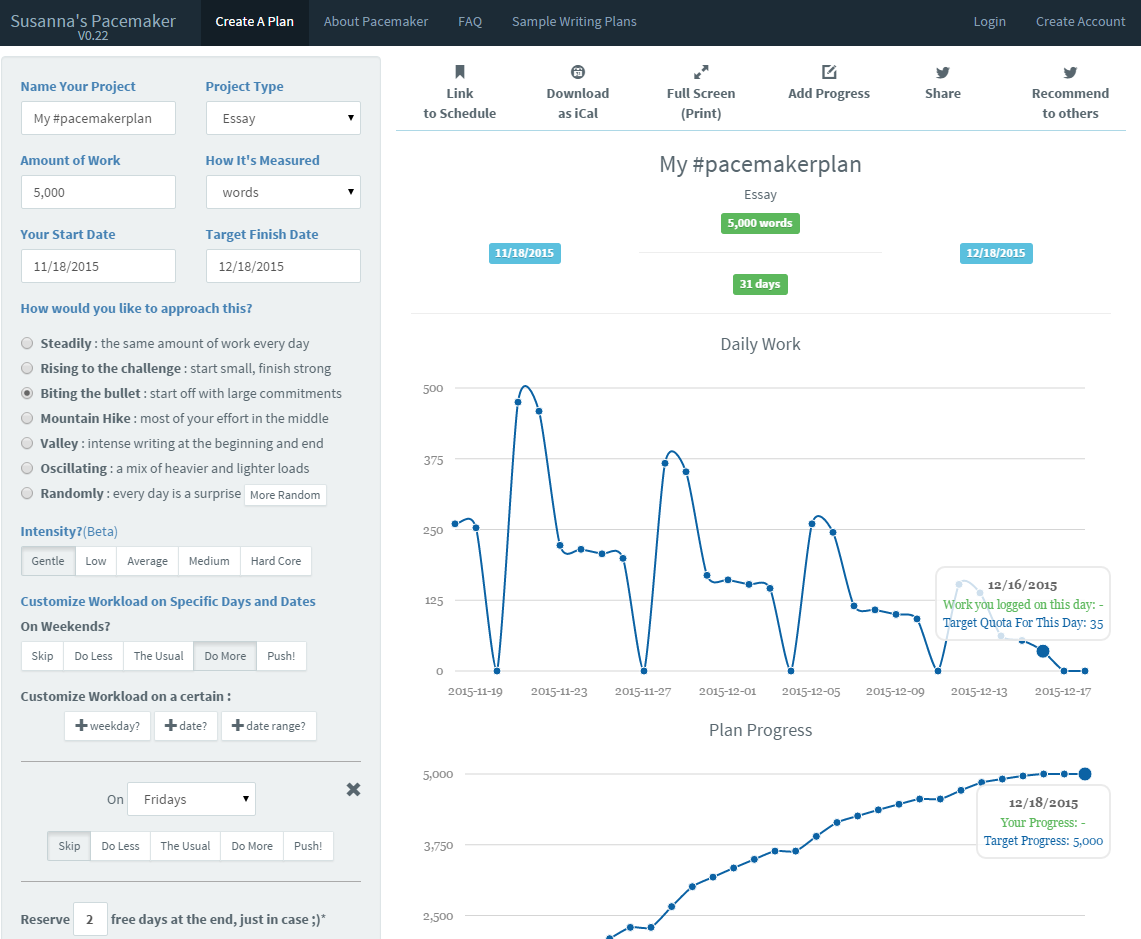Choose Do Less for Fridays
Viewport: 1141px width, 939px height.
pos(121,846)
